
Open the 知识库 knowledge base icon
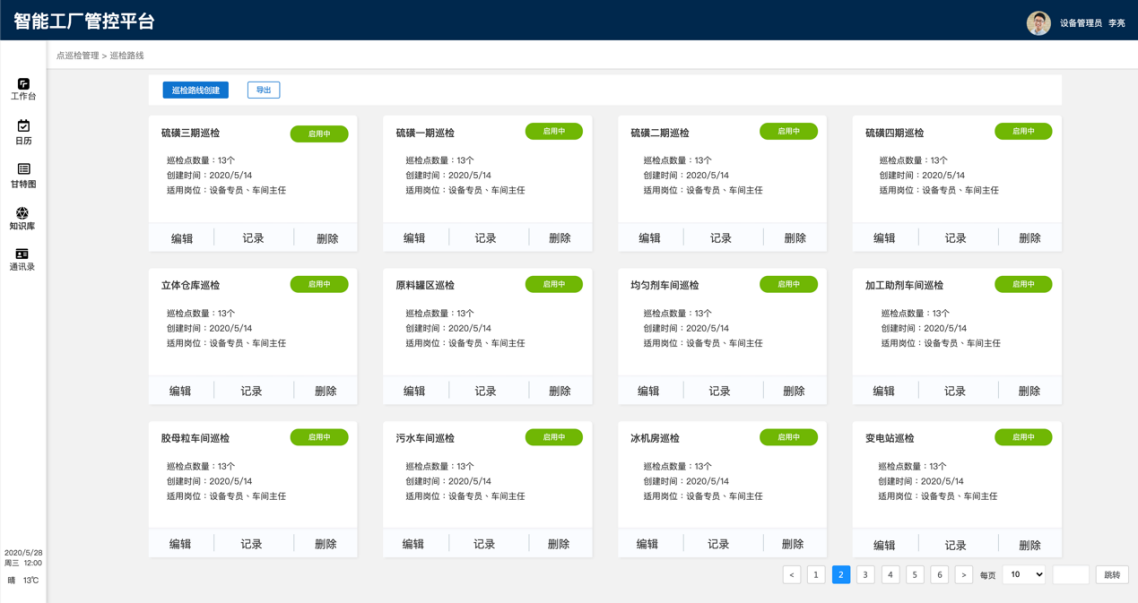tap(23, 213)
